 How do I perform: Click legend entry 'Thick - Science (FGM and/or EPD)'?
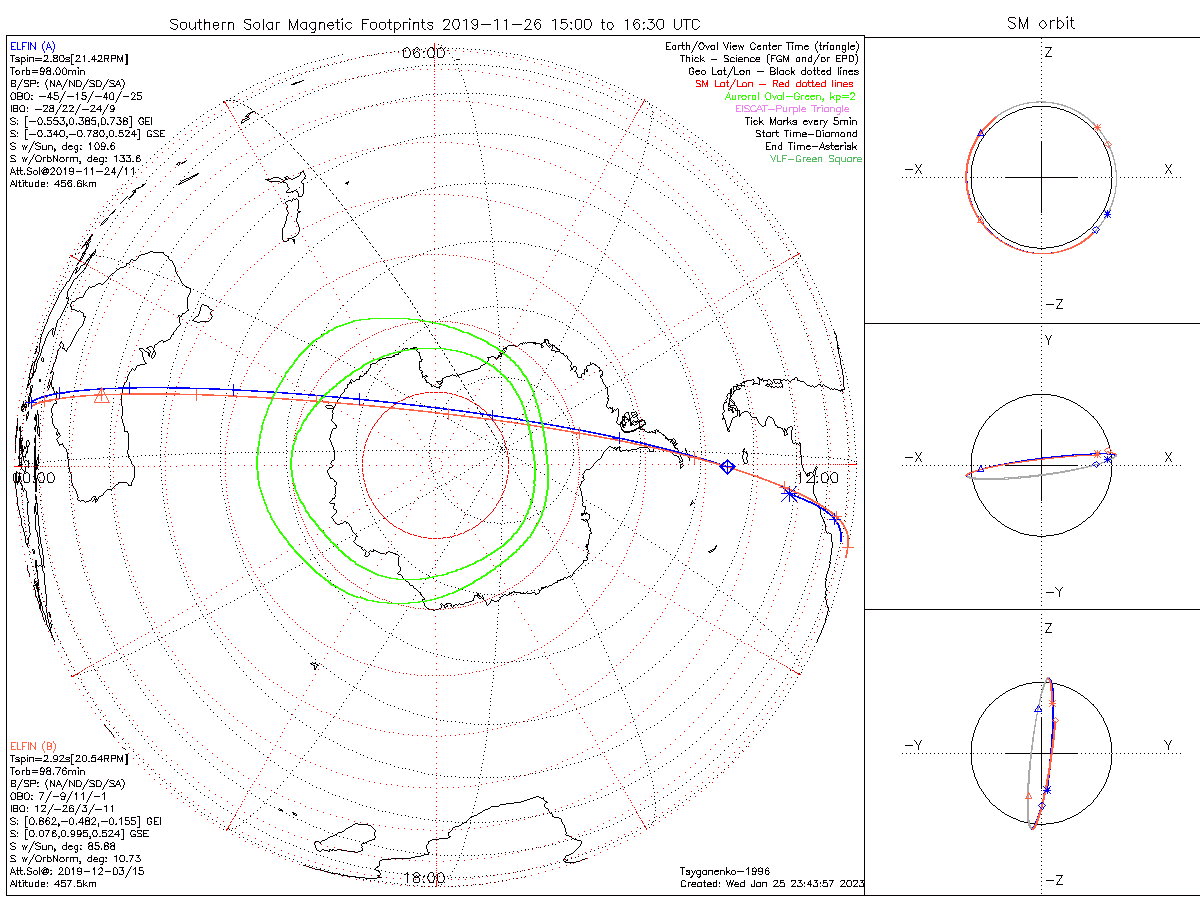[770, 59]
